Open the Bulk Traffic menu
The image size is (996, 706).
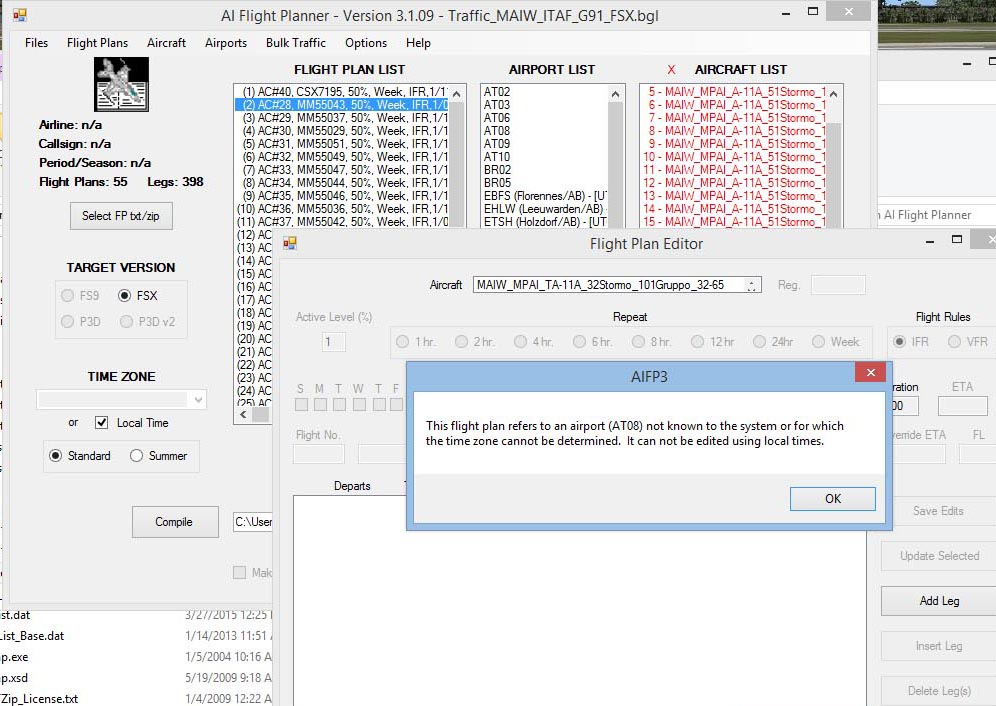click(295, 43)
